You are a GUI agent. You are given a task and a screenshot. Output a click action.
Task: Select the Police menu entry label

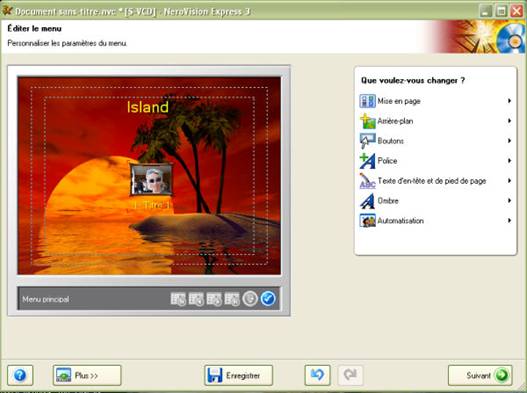pyautogui.click(x=387, y=161)
